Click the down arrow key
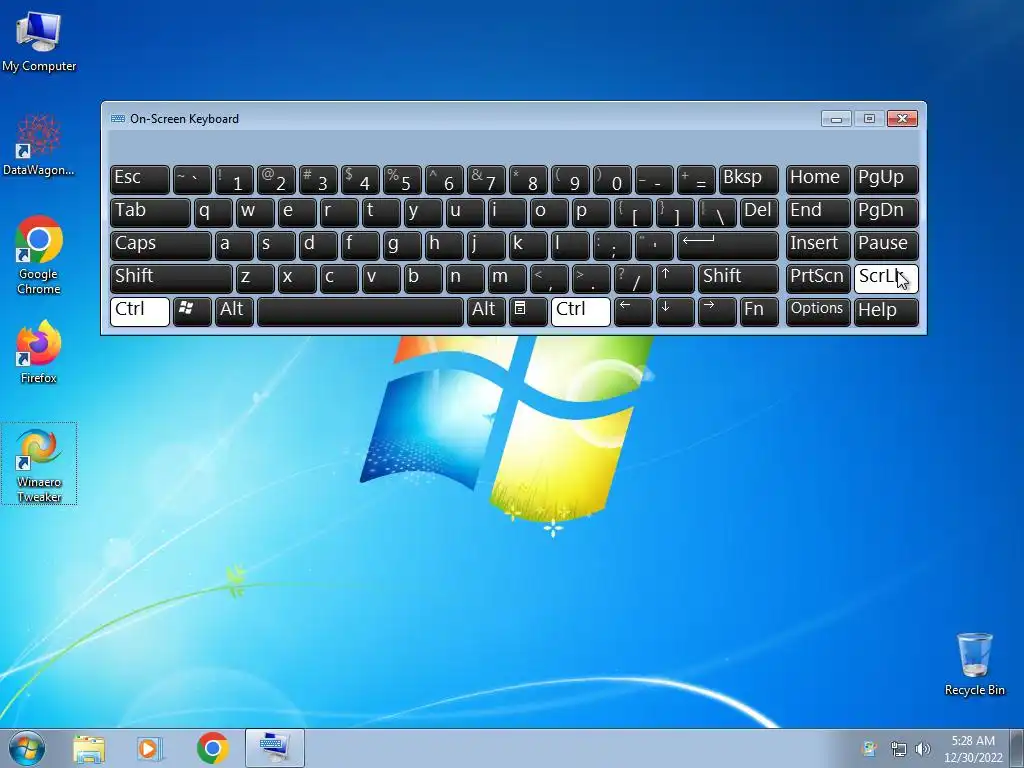The width and height of the screenshot is (1024, 768). coord(675,311)
